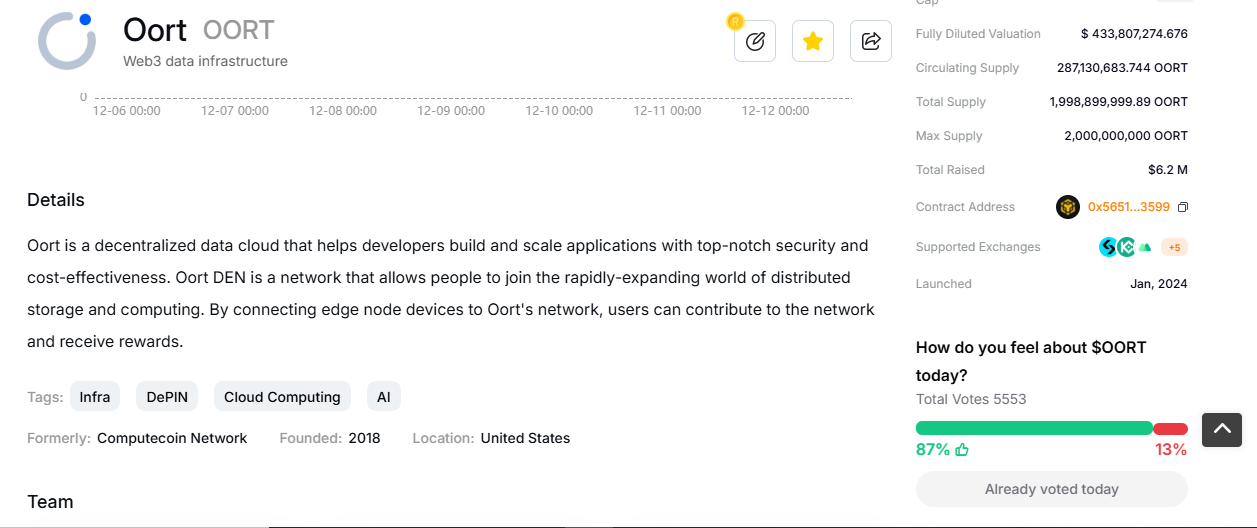The height and width of the screenshot is (528, 1257).
Task: Click the Team section heading
Action: [50, 502]
